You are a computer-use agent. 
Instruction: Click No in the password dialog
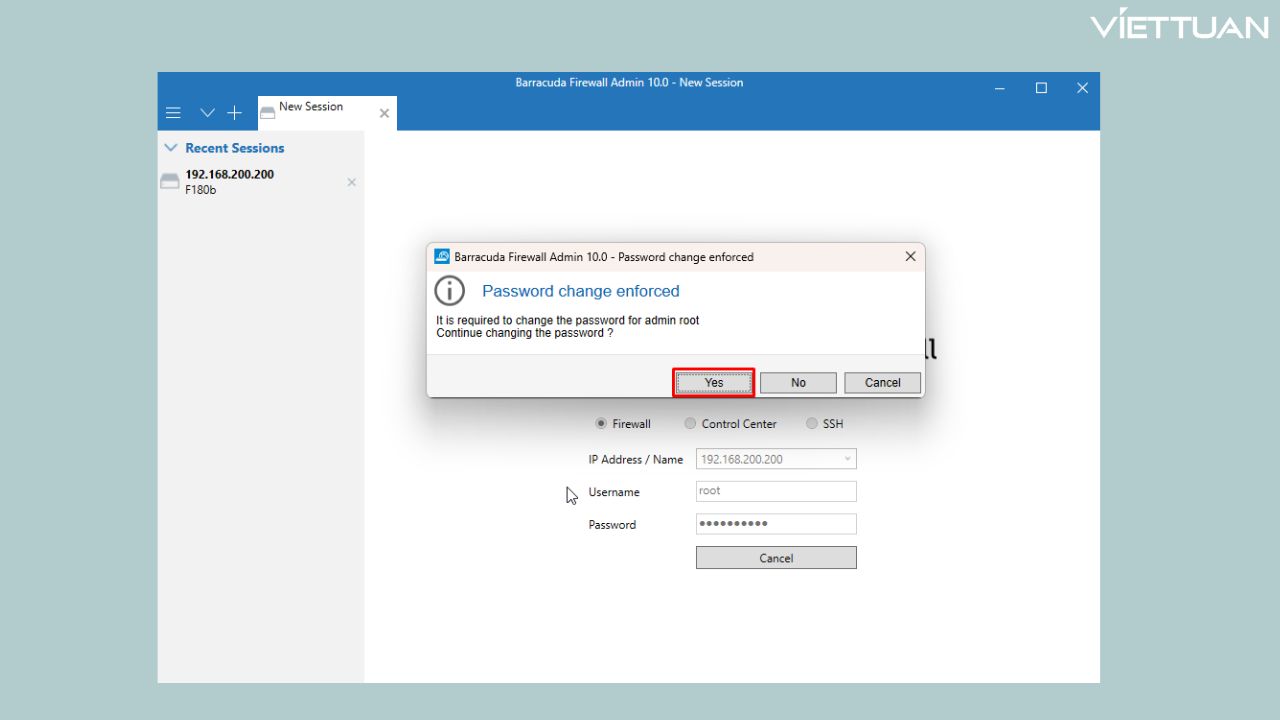pyautogui.click(x=798, y=383)
